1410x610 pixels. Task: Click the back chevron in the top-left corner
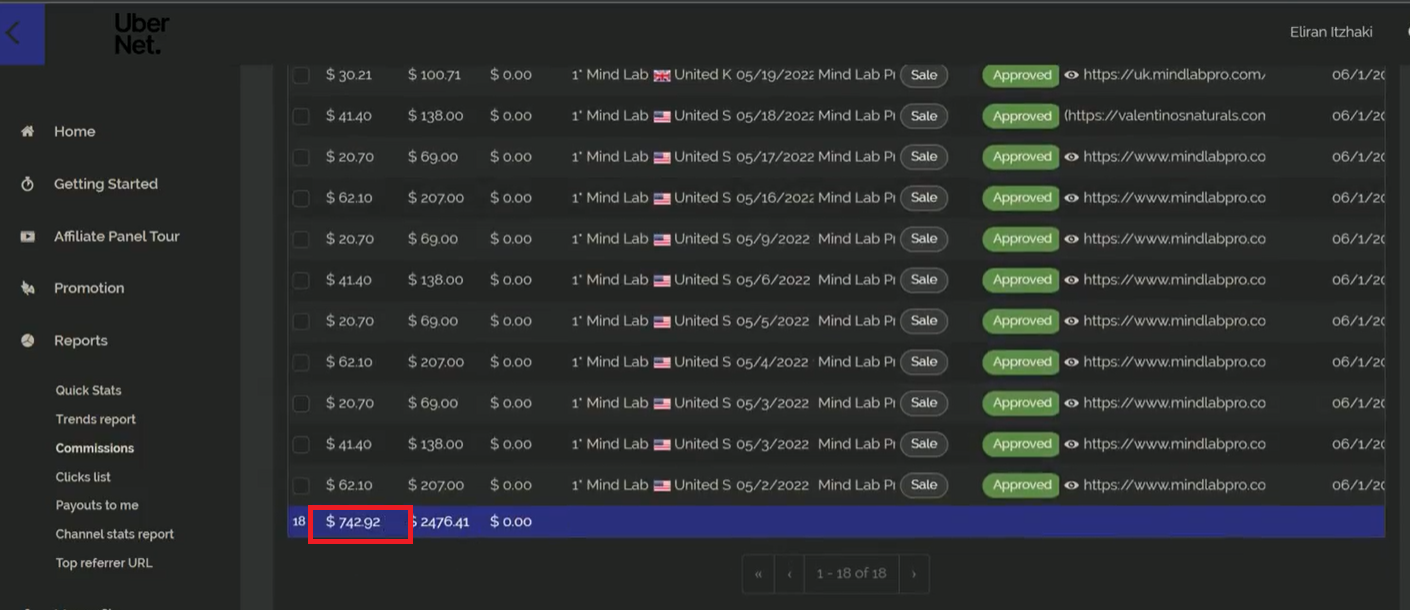[13, 33]
